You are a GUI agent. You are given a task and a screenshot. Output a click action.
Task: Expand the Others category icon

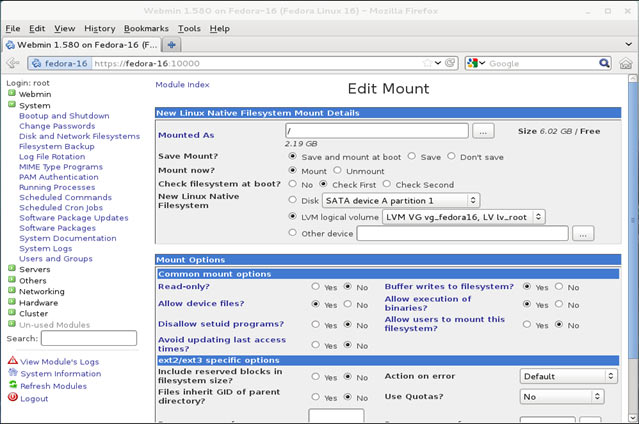[12, 280]
